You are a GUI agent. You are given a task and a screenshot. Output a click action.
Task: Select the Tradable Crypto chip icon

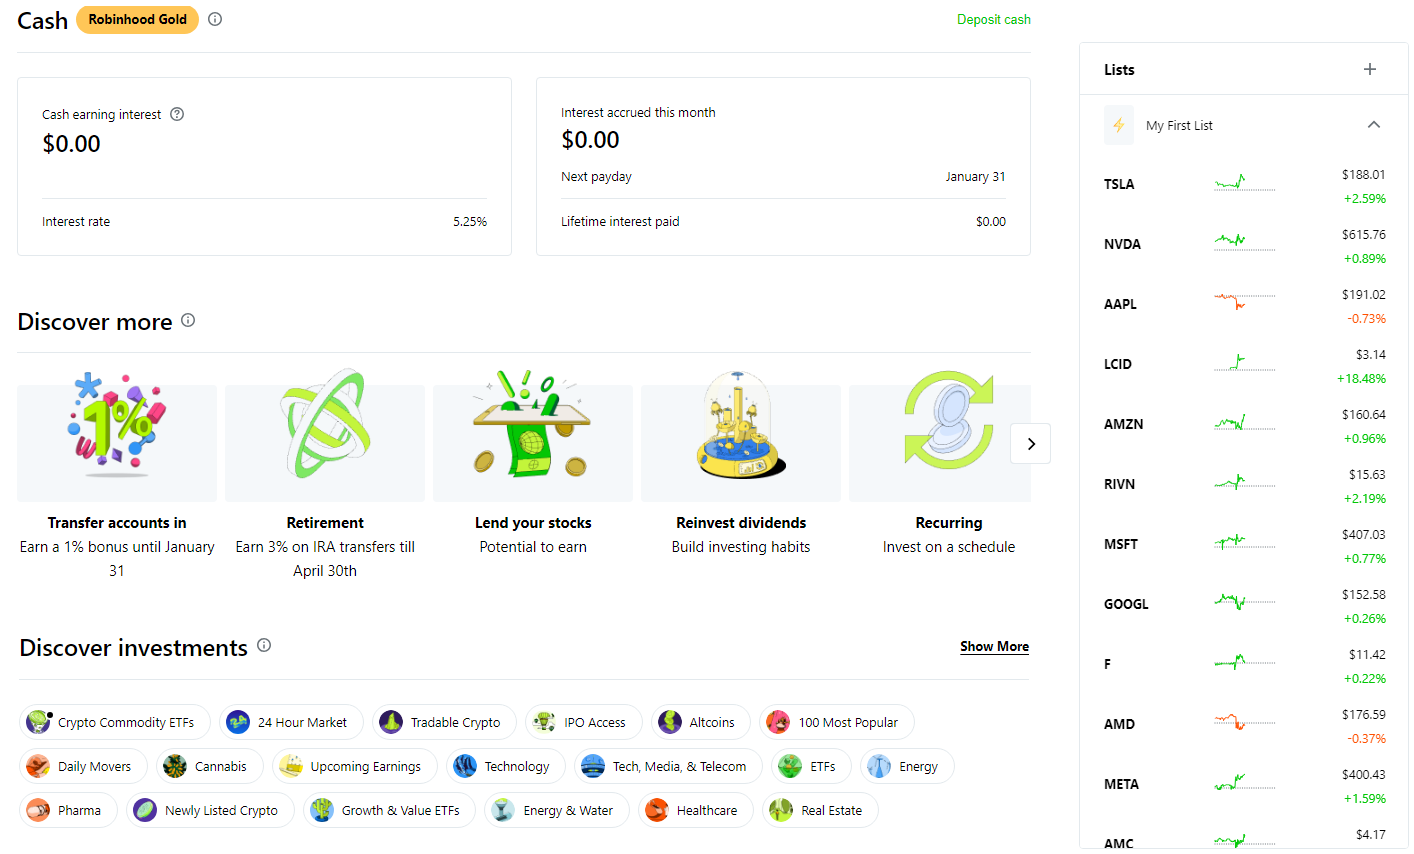(391, 722)
